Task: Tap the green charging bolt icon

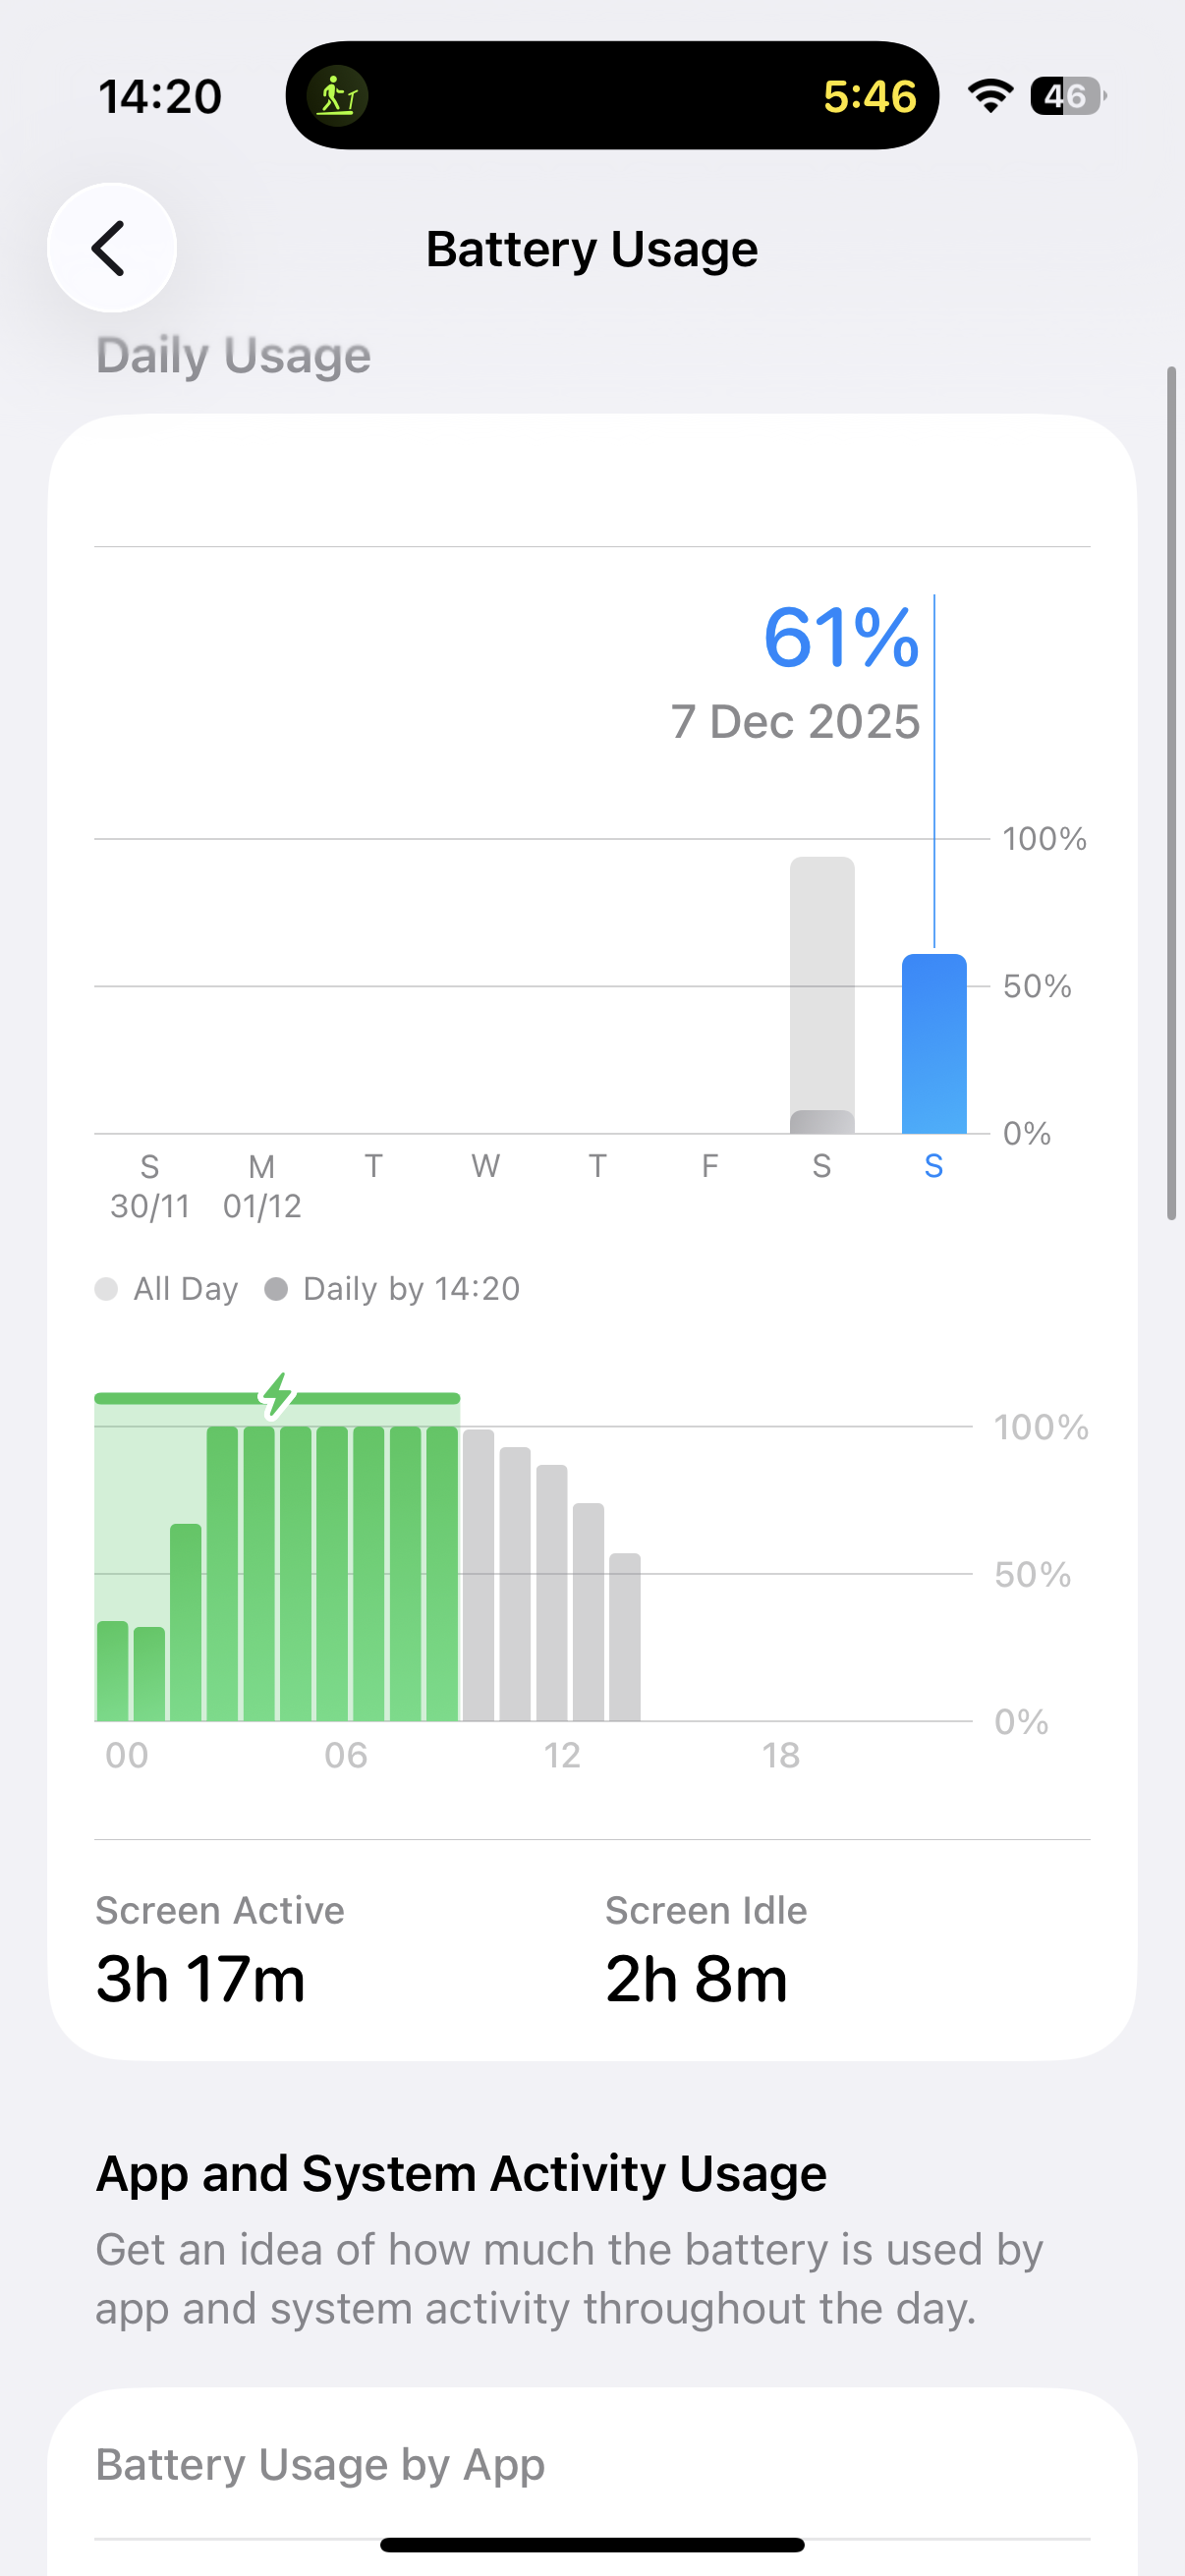Action: pyautogui.click(x=277, y=1395)
